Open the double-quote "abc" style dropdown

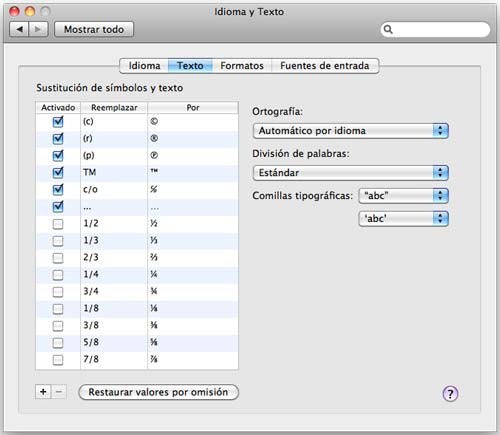pos(403,196)
